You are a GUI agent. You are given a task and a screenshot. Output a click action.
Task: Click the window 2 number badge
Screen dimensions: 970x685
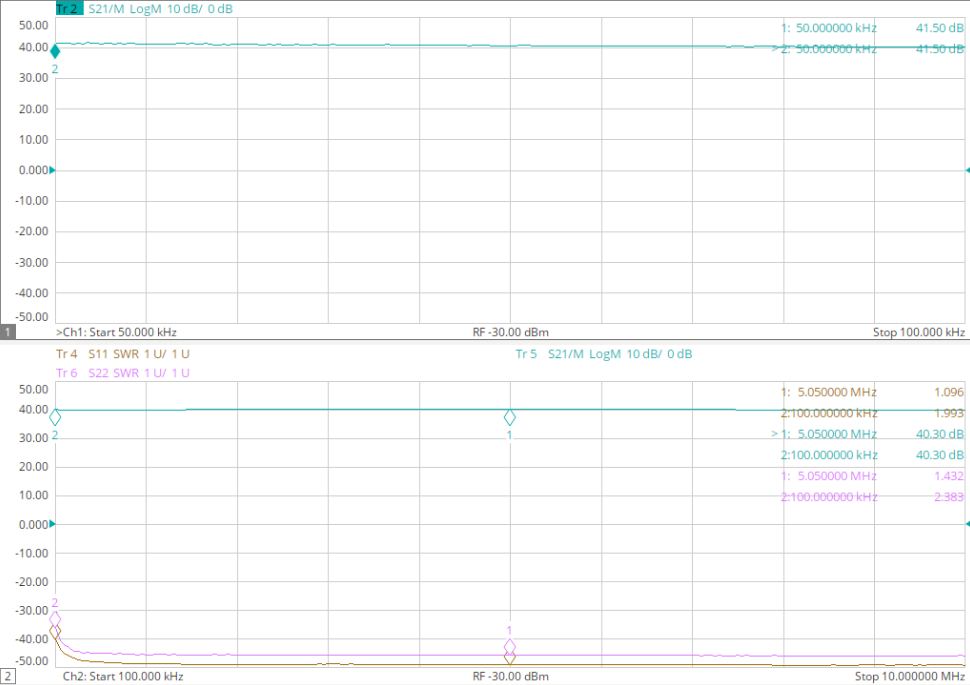point(7,676)
